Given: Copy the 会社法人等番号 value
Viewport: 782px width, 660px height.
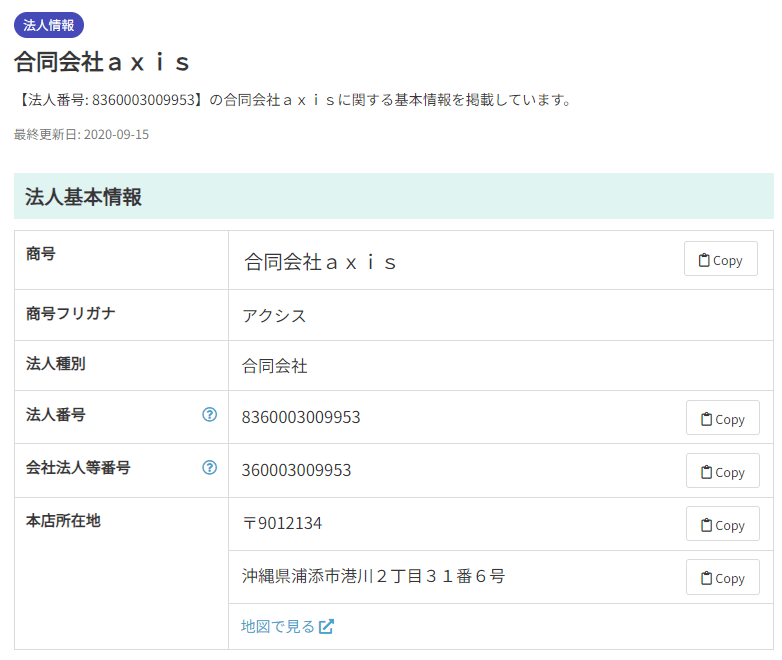Looking at the screenshot, I should click(x=722, y=471).
